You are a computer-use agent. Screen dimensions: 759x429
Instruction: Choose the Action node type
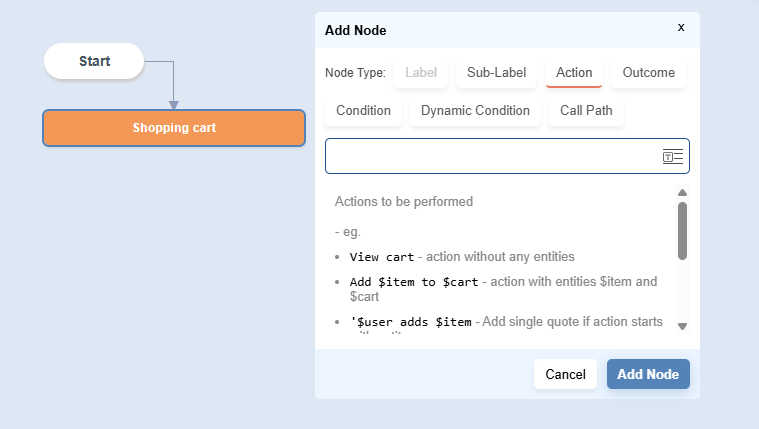tap(574, 73)
